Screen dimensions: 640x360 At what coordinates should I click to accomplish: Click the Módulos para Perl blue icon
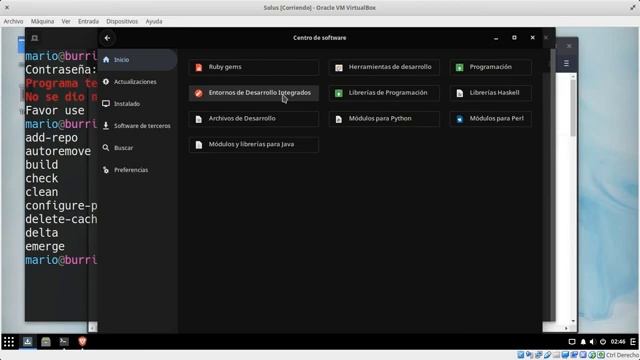(x=460, y=119)
